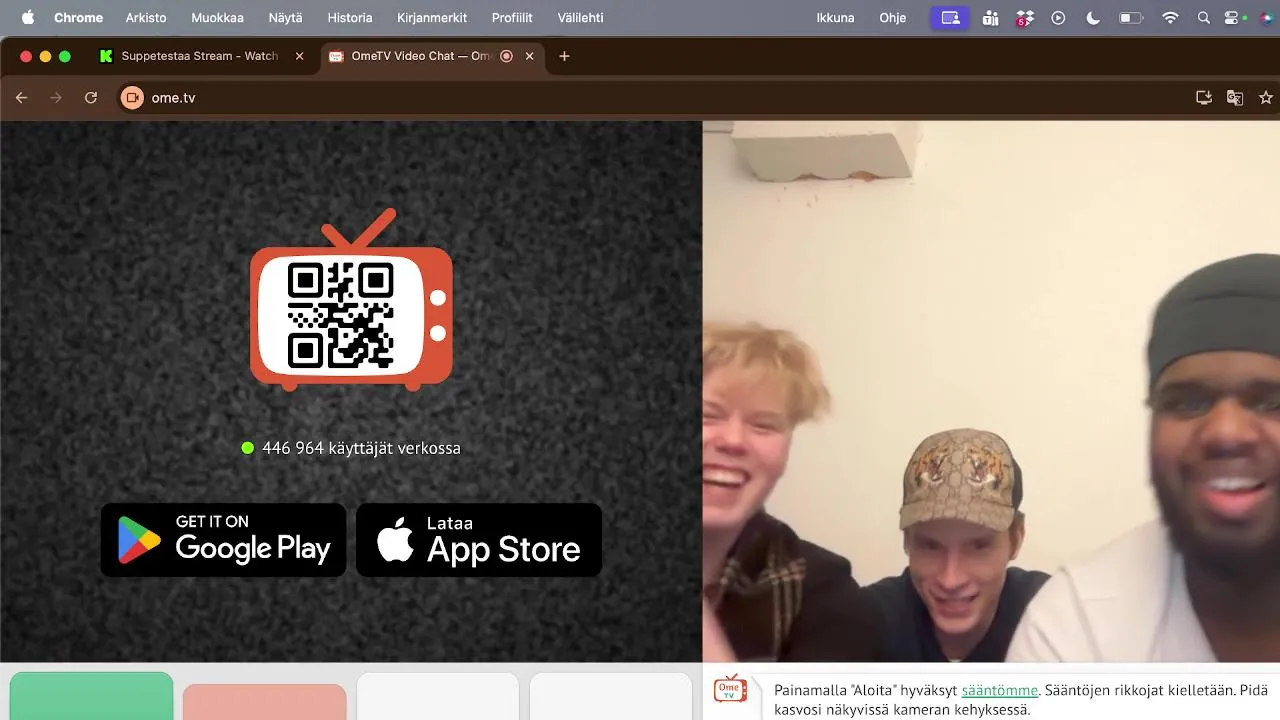This screenshot has height=720, width=1280.
Task: Open the sääntömme rules link
Action: 1000,690
